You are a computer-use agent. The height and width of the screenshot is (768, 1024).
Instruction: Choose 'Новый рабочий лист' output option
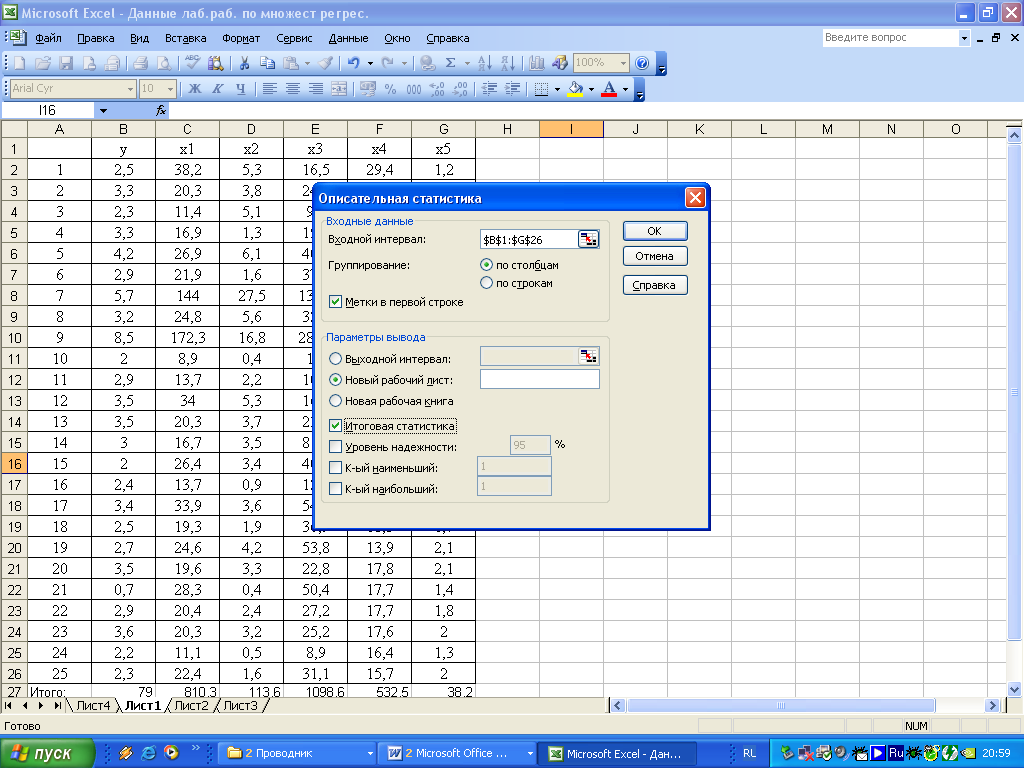335,379
